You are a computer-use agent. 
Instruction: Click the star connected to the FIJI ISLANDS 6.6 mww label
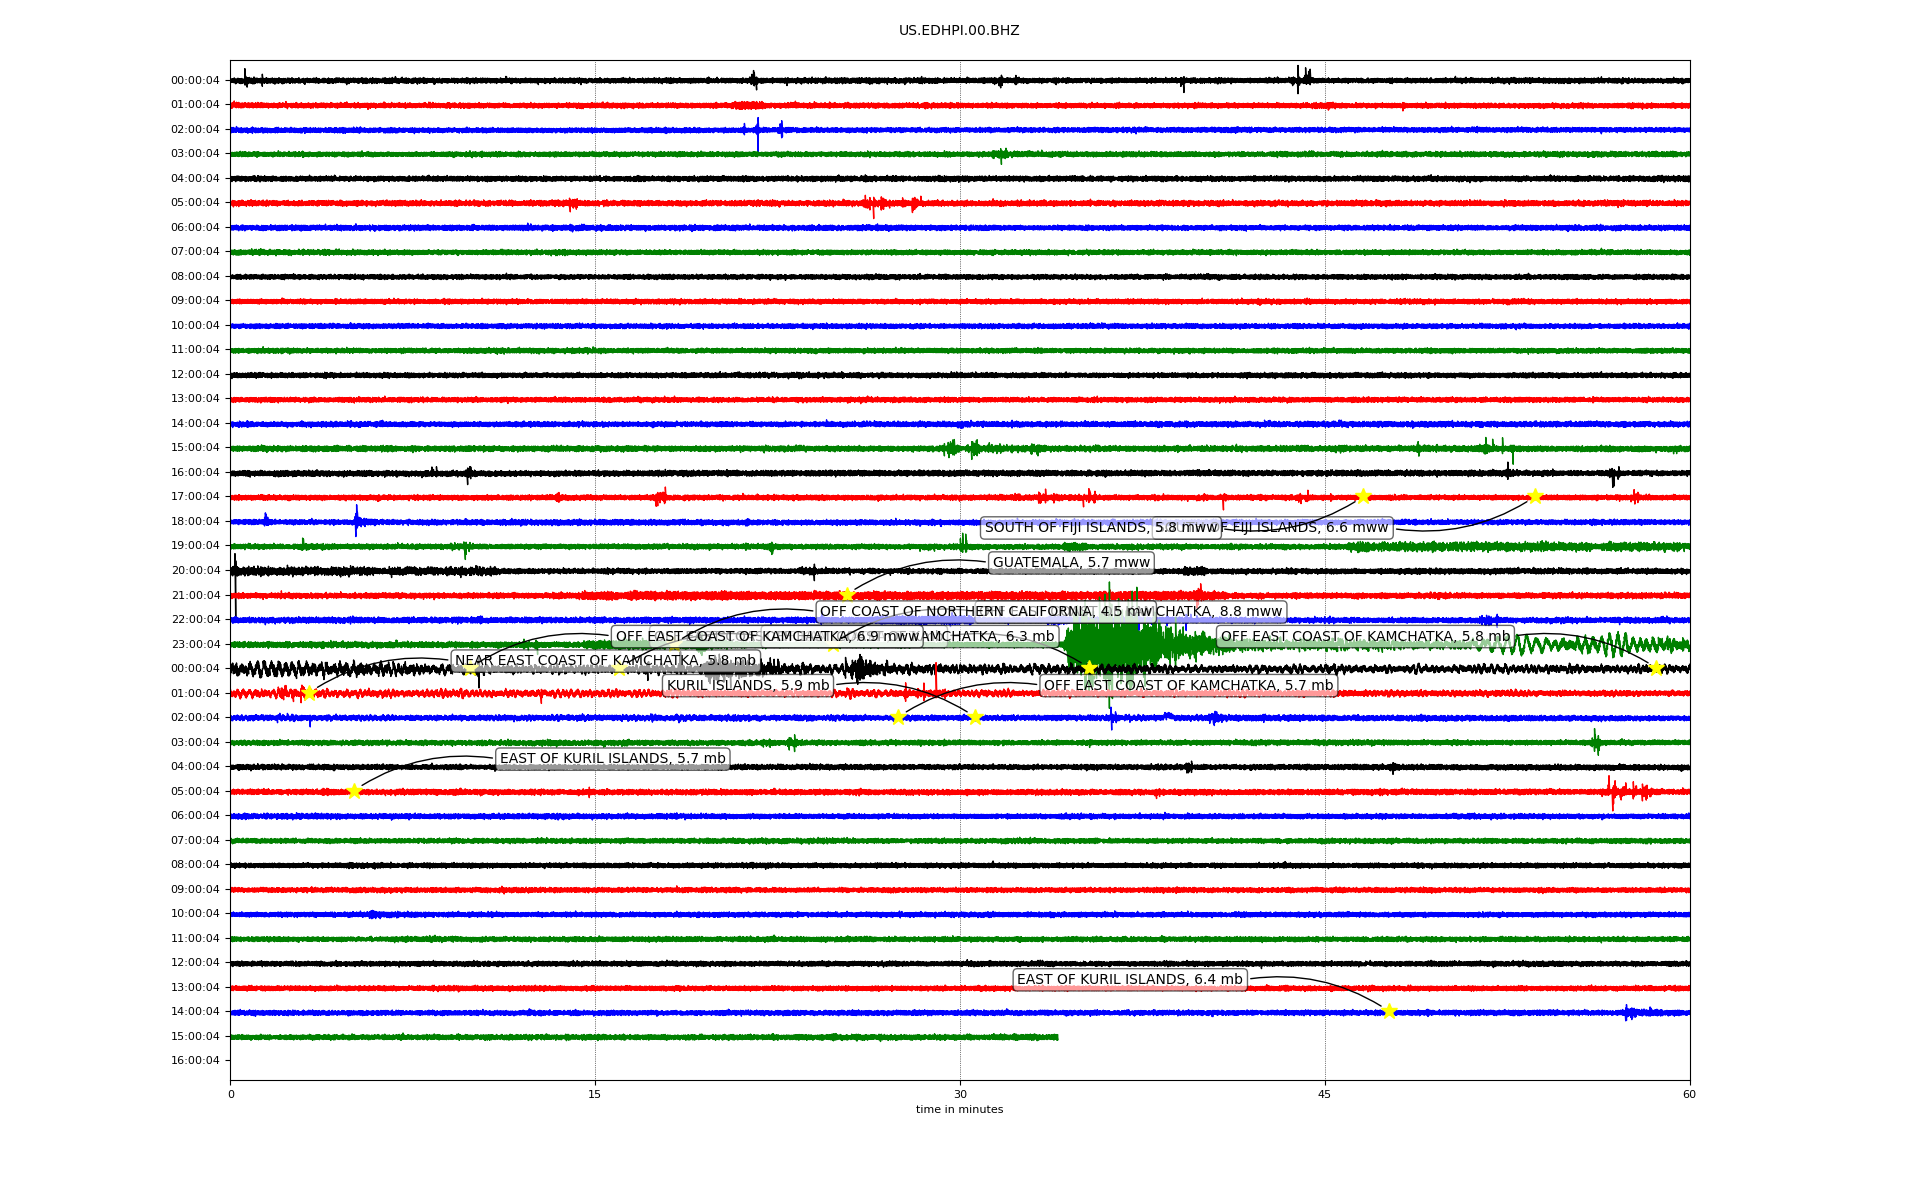click(1535, 497)
